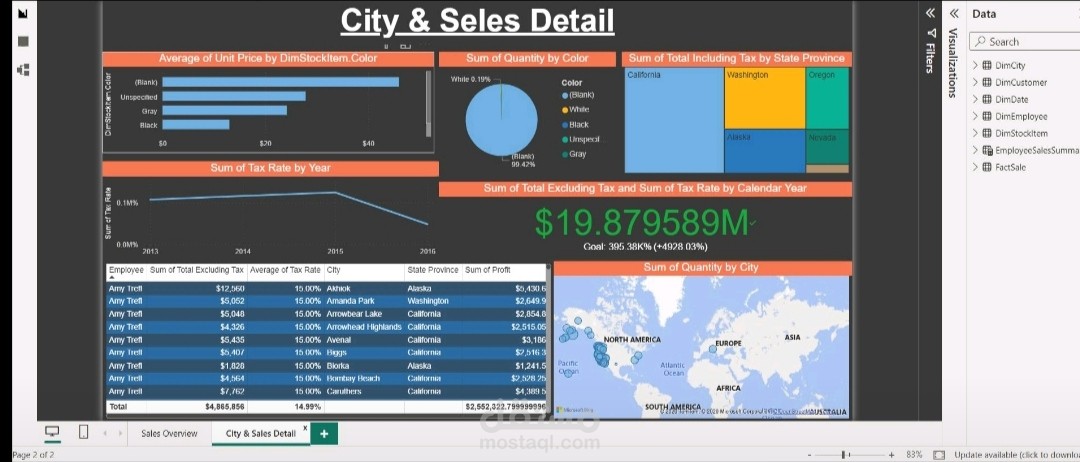This screenshot has width=1080, height=462.
Task: Click the 83% zoom level
Action: coord(914,455)
